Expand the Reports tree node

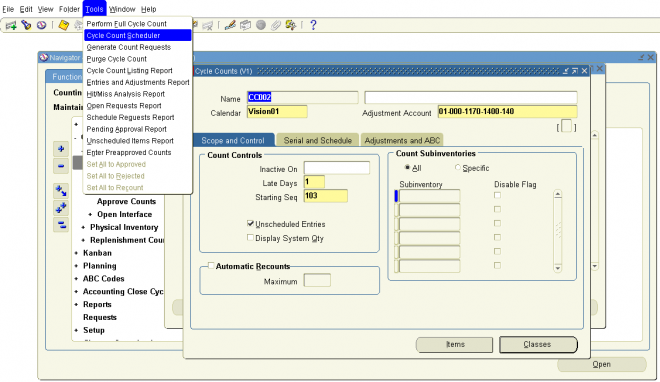point(76,305)
